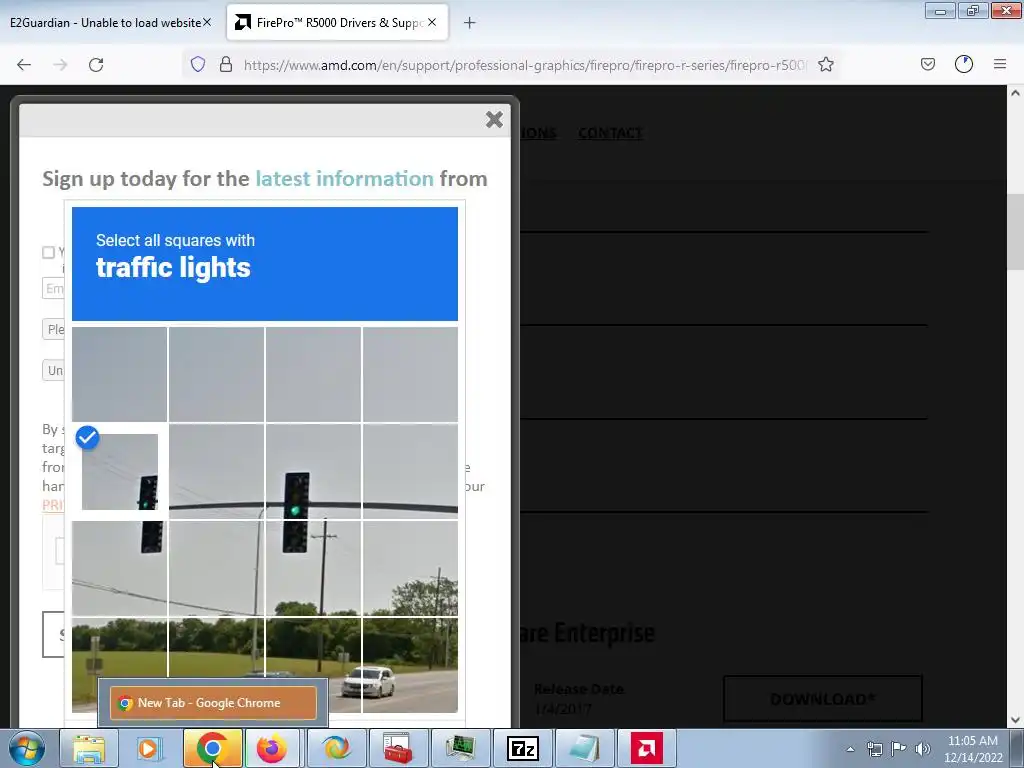Click New Tab - Google Chrome taskbar preview
1024x768 pixels.
click(213, 703)
